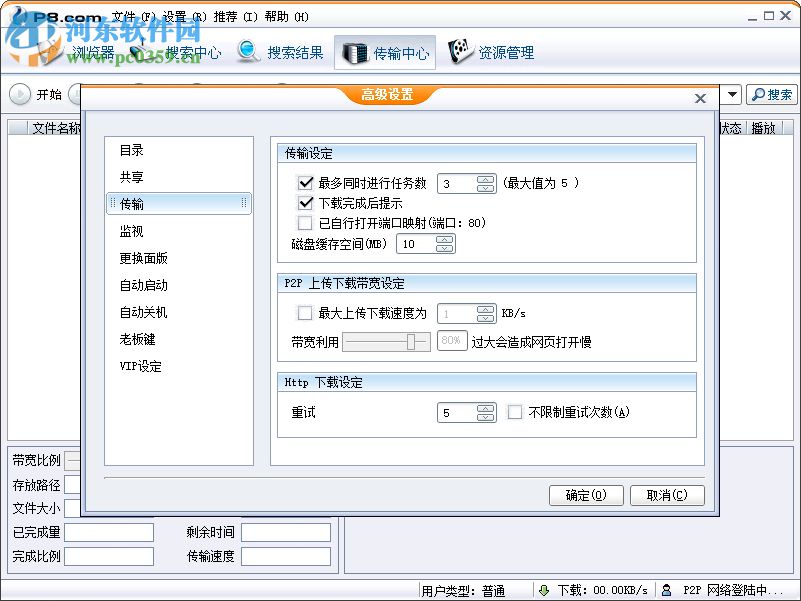Viewport: 801px width, 601px height.
Task: Toggle 最多同时进行任务数 checkbox
Action: tap(305, 182)
